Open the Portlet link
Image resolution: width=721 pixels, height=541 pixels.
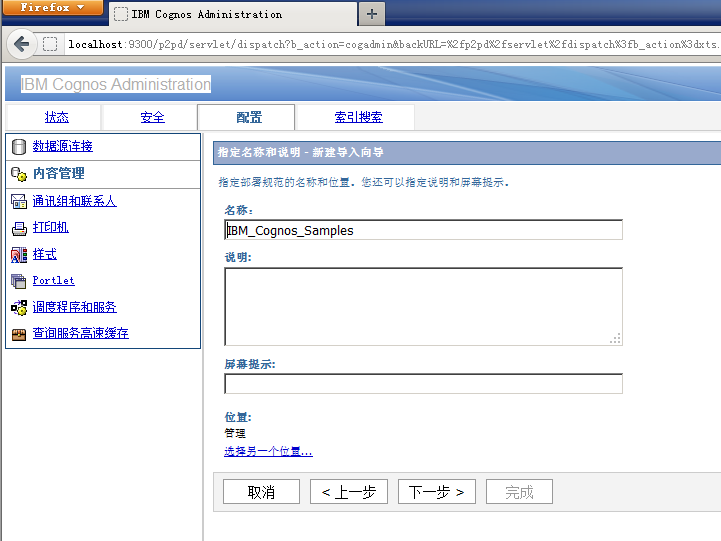[x=53, y=280]
